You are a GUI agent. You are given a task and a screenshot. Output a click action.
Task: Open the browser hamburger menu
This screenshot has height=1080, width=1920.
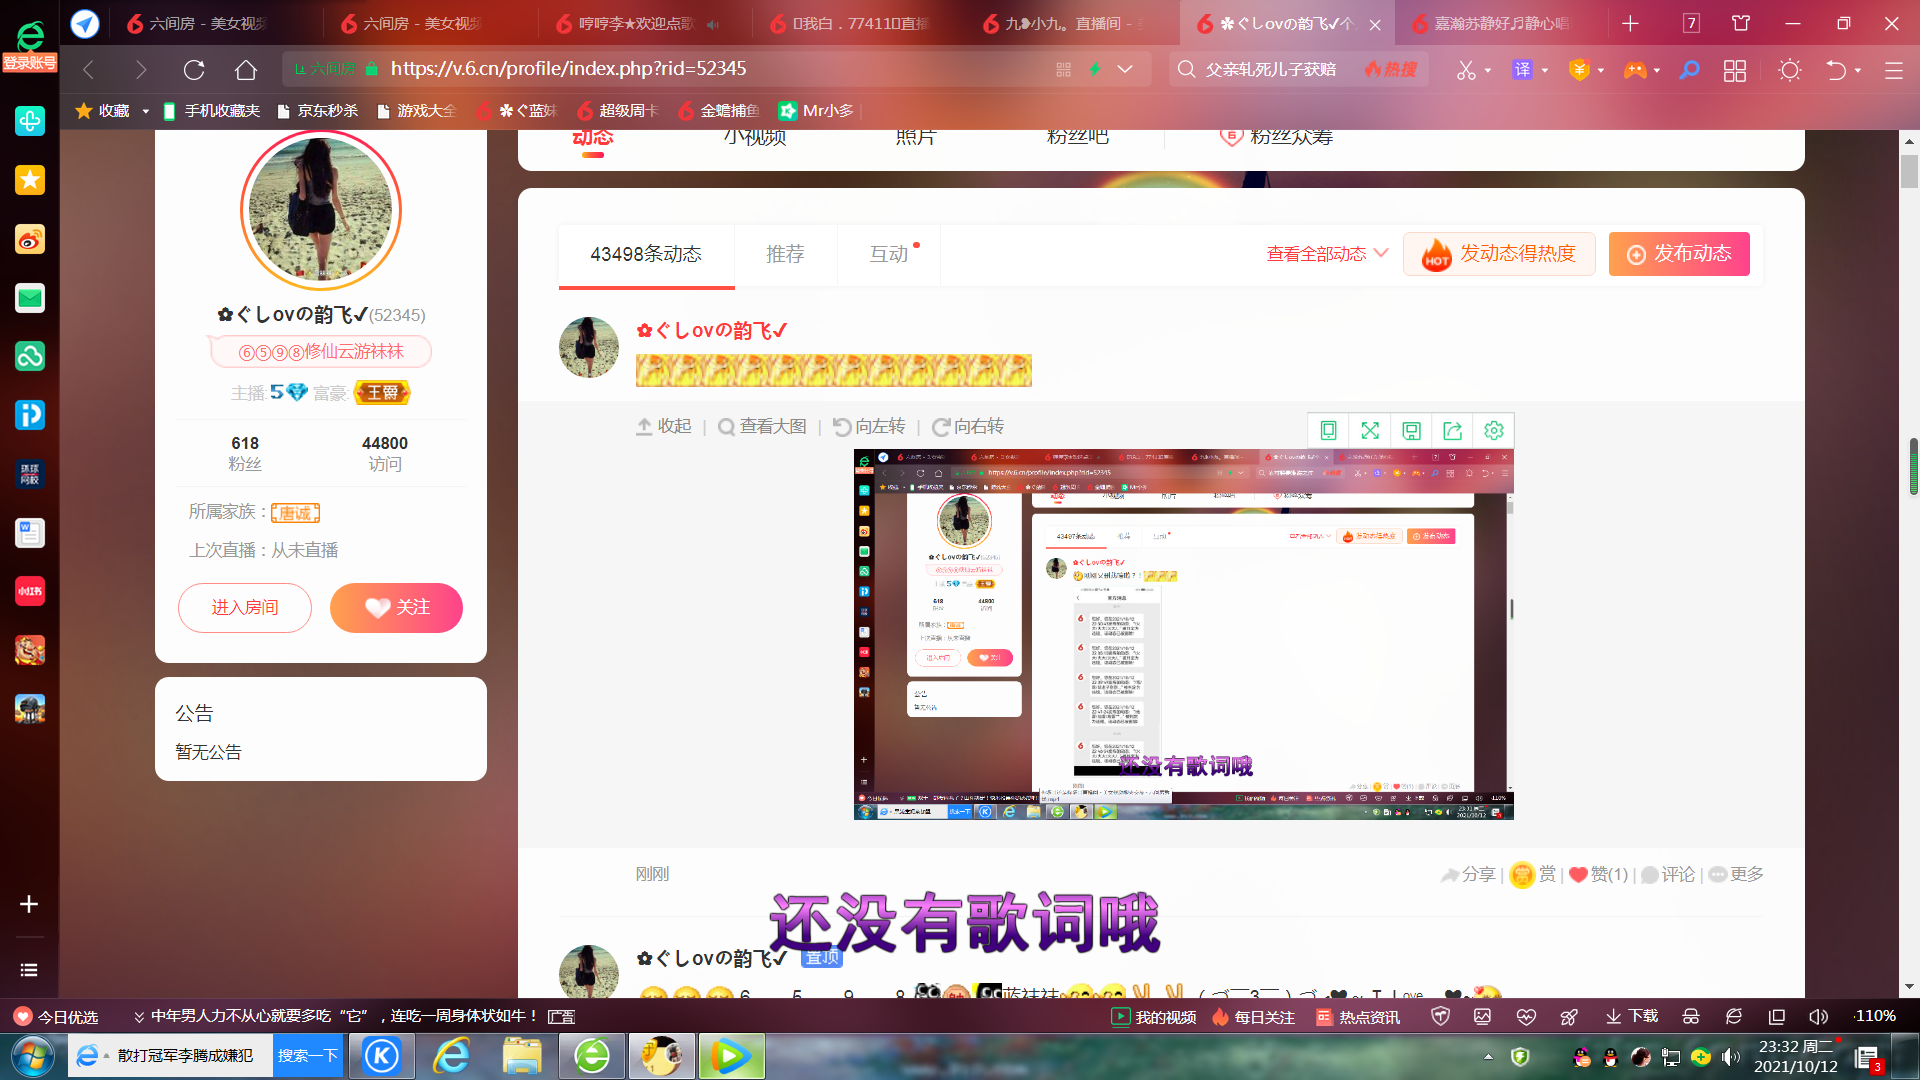tap(1893, 69)
